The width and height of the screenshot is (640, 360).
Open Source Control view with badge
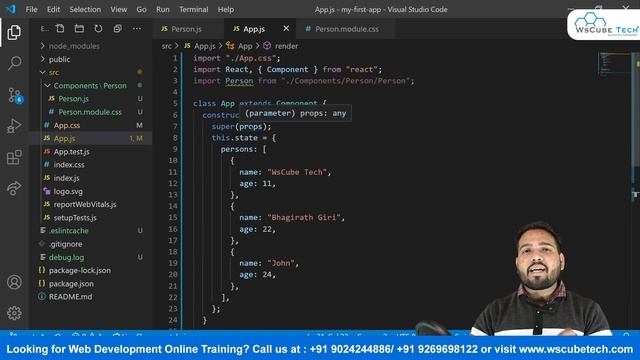[15, 95]
